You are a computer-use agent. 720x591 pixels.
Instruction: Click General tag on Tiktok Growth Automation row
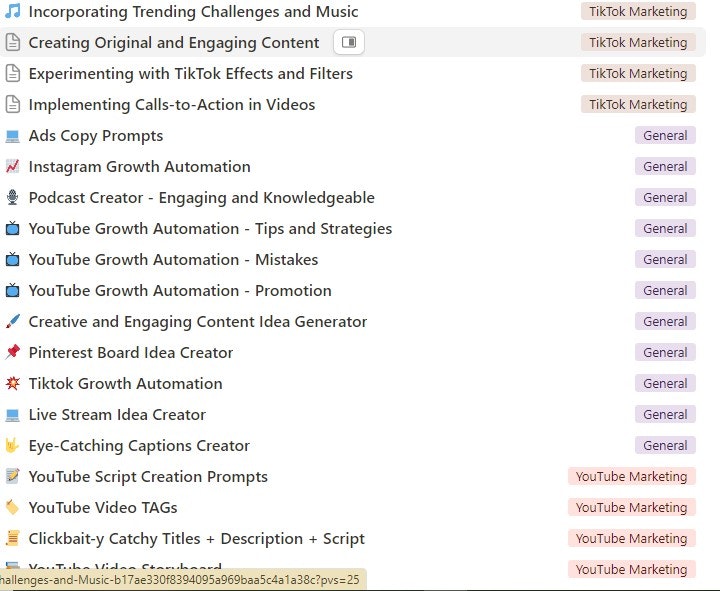click(x=665, y=383)
